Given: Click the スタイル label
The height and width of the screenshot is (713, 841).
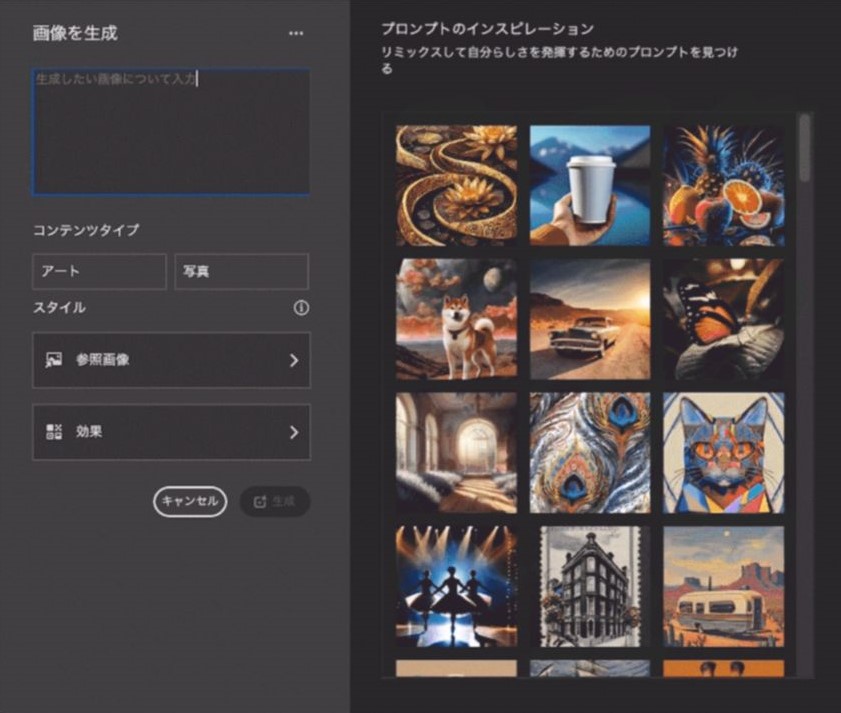Looking at the screenshot, I should click(x=59, y=308).
